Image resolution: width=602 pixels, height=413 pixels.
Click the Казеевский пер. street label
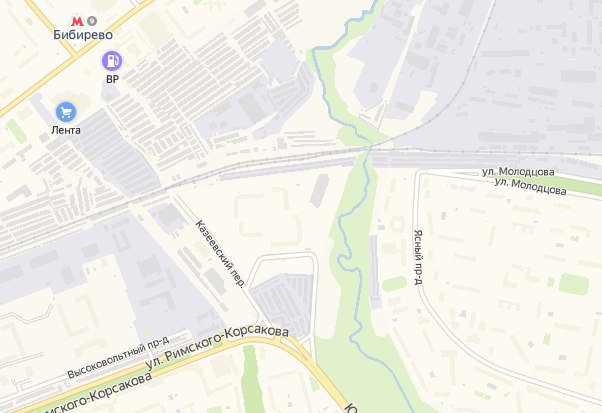coord(220,253)
